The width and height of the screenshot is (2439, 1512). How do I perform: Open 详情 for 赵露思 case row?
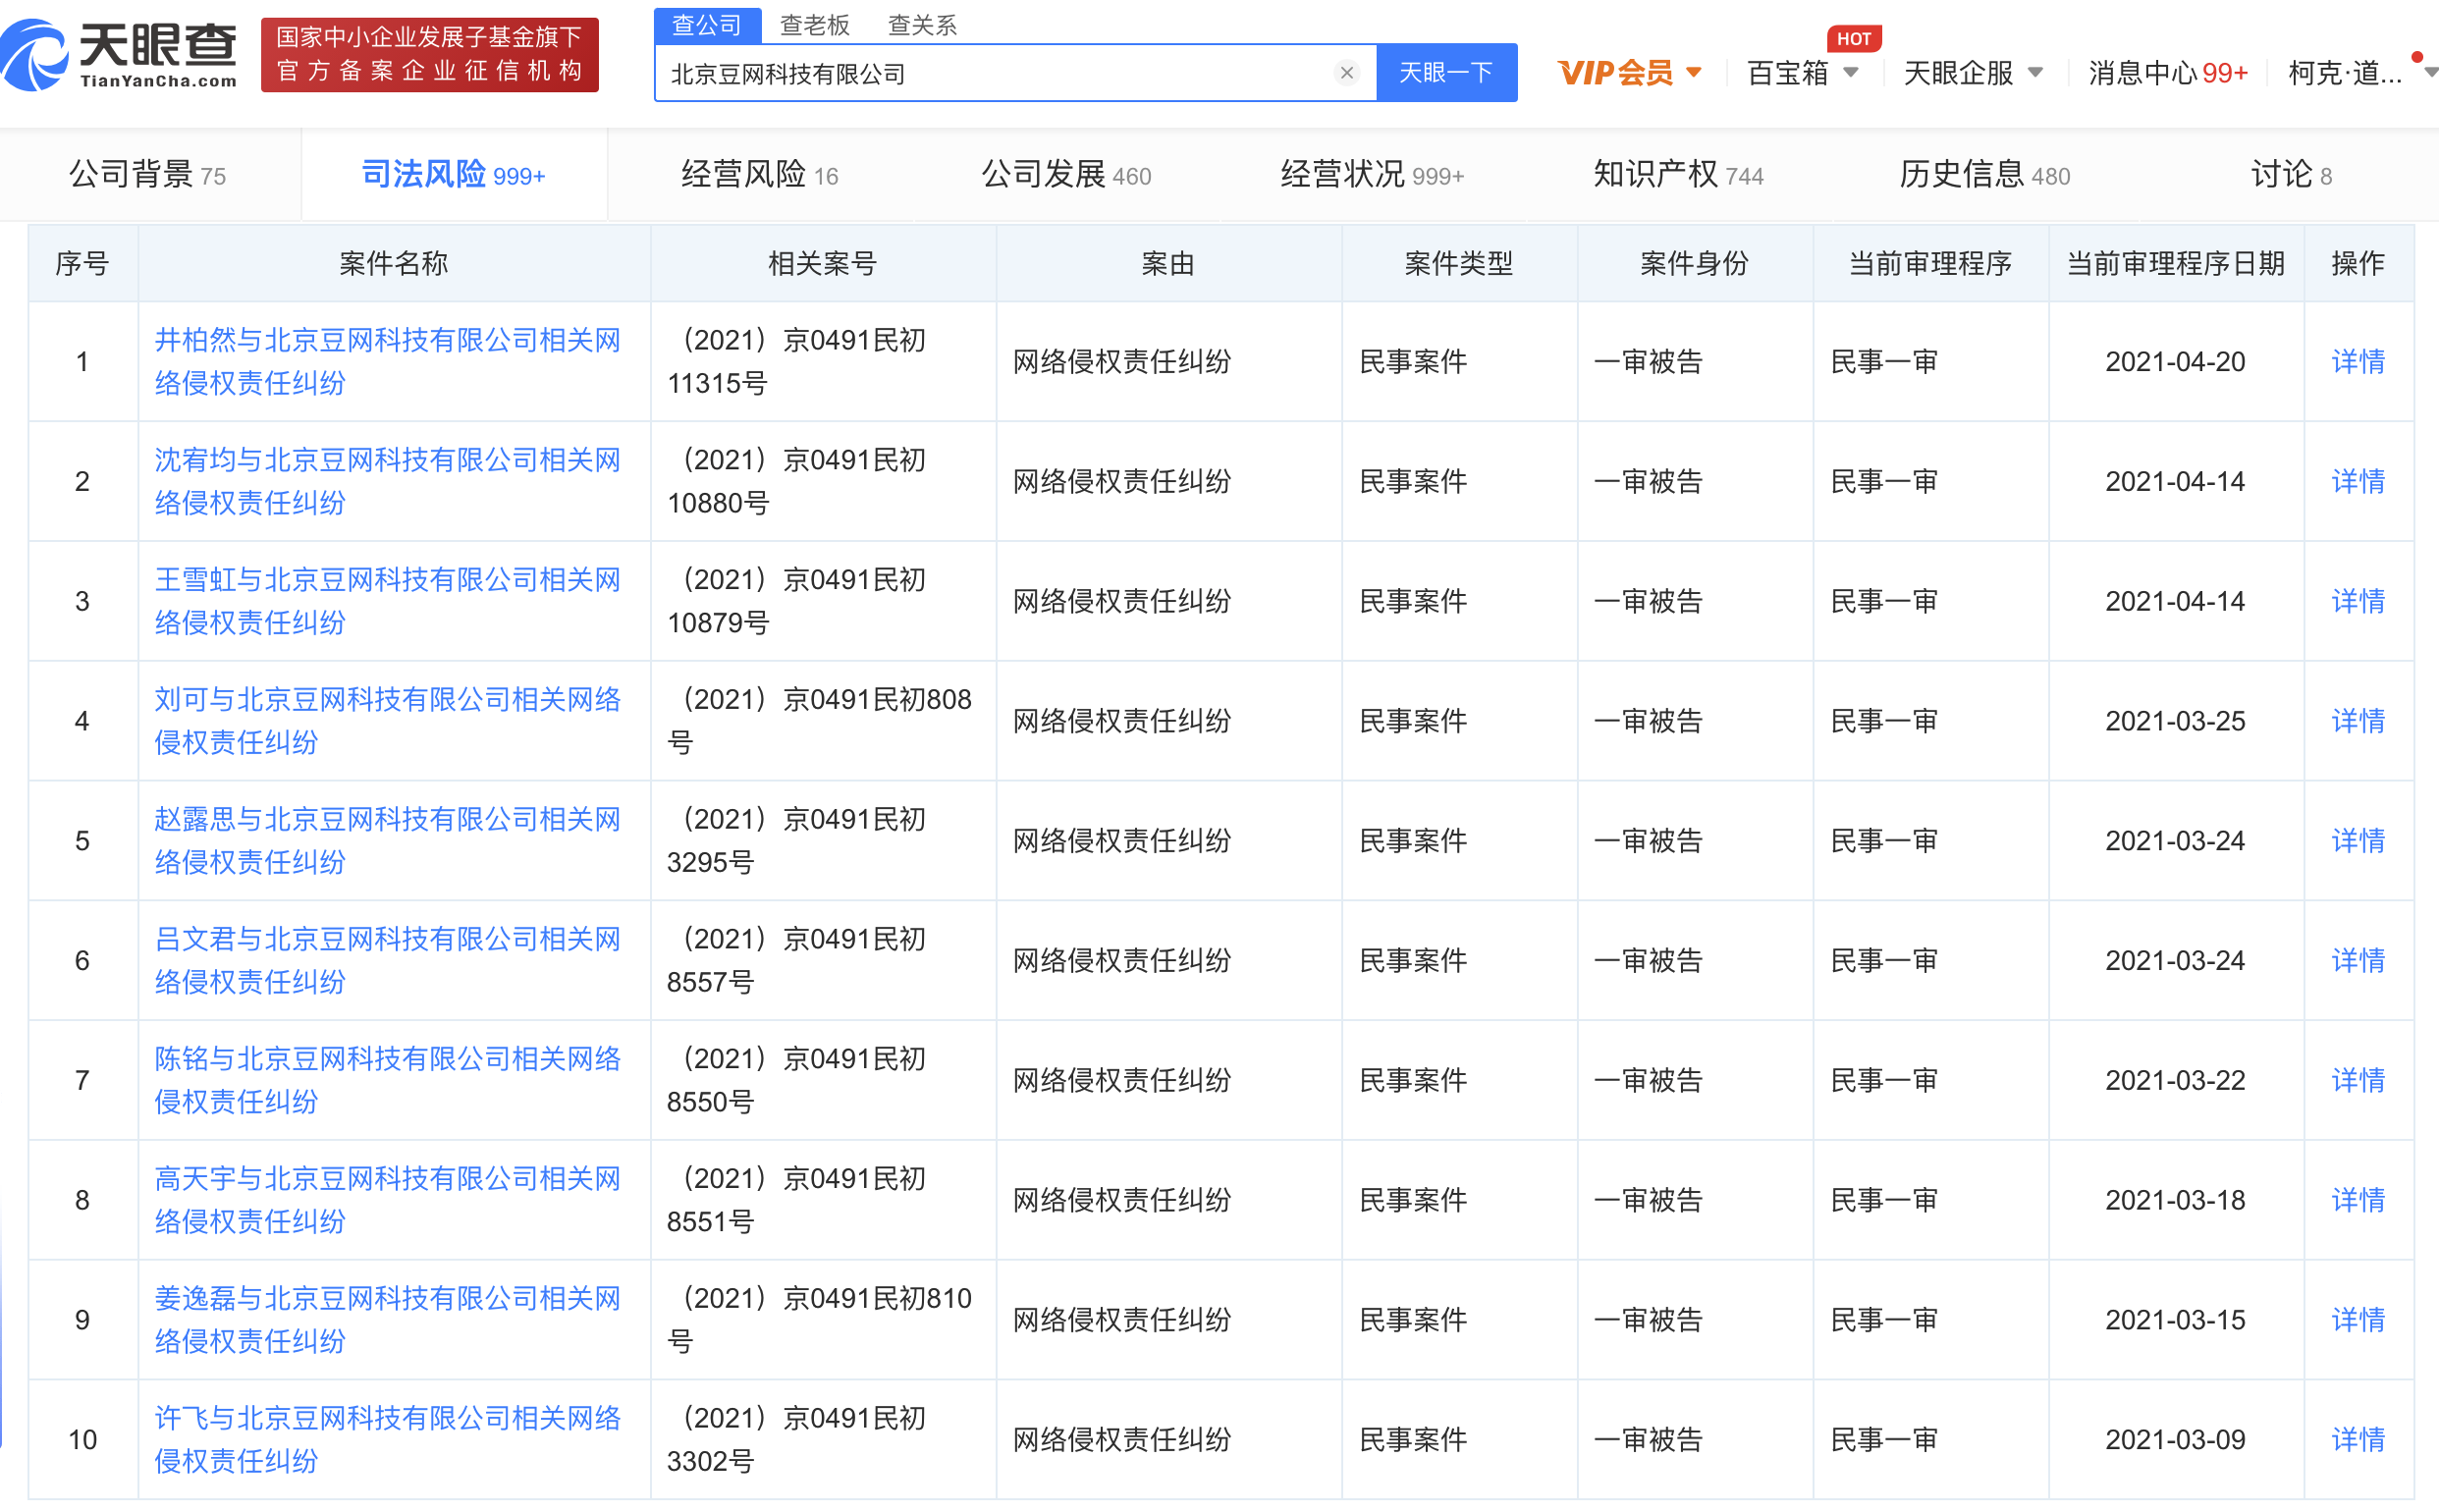pyautogui.click(x=2357, y=840)
